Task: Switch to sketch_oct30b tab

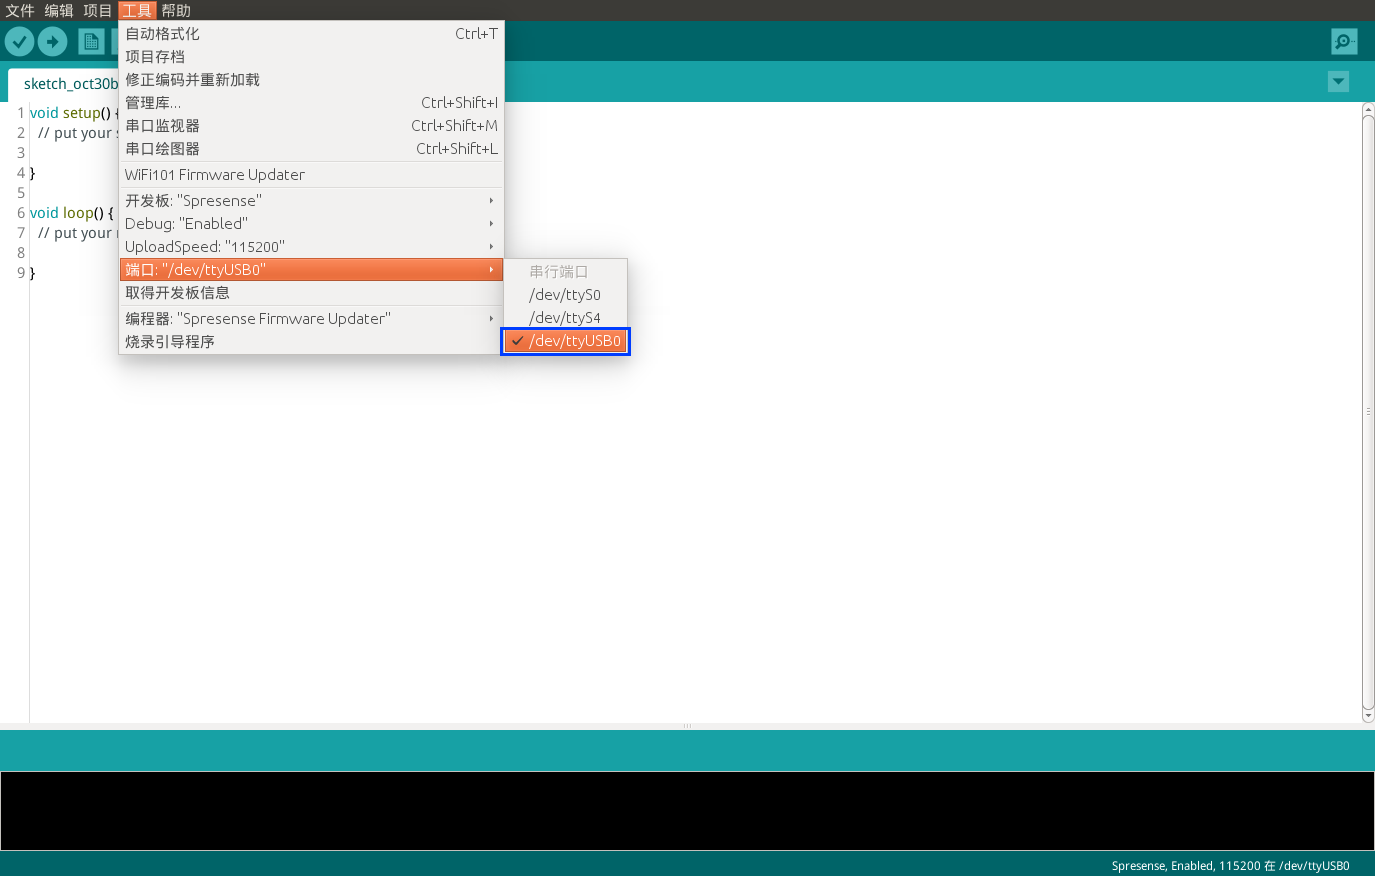Action: click(x=68, y=84)
